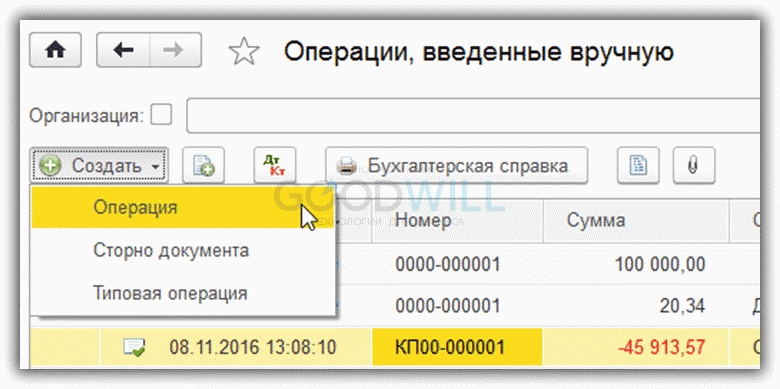Navigate forward with the right arrow
Viewport: 780px width, 389px height.
[175, 50]
